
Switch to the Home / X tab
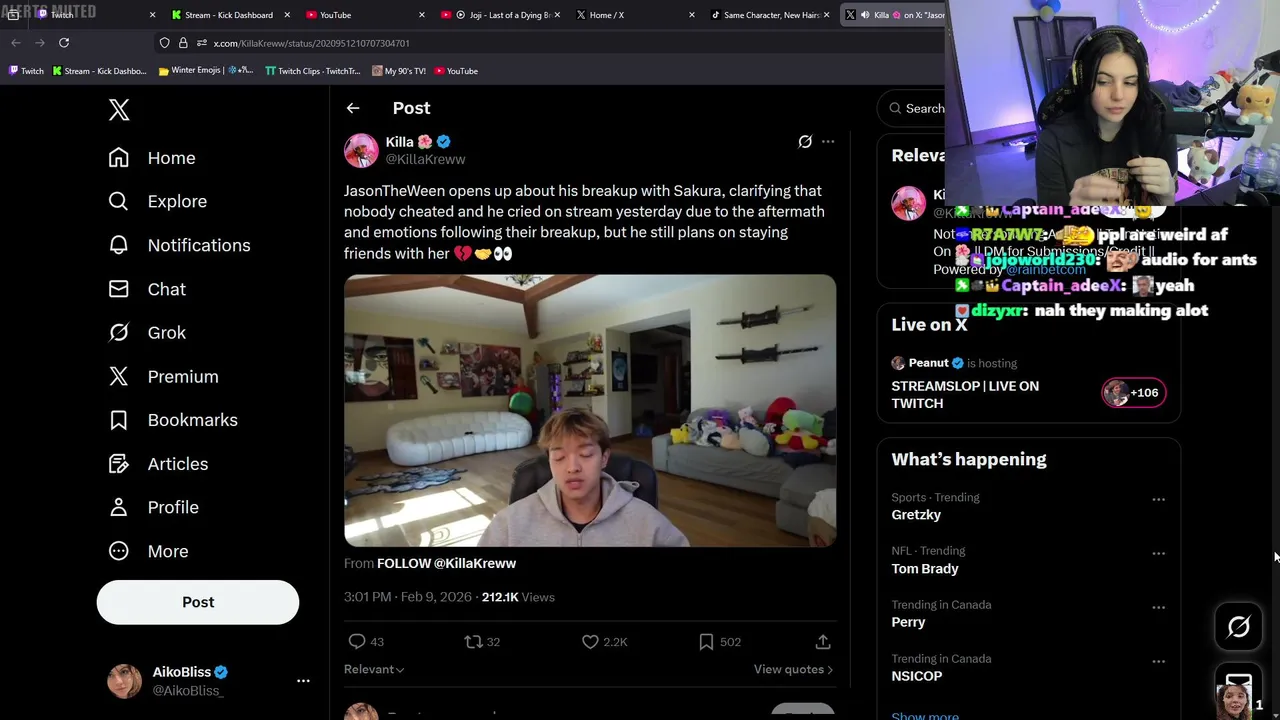coord(635,15)
